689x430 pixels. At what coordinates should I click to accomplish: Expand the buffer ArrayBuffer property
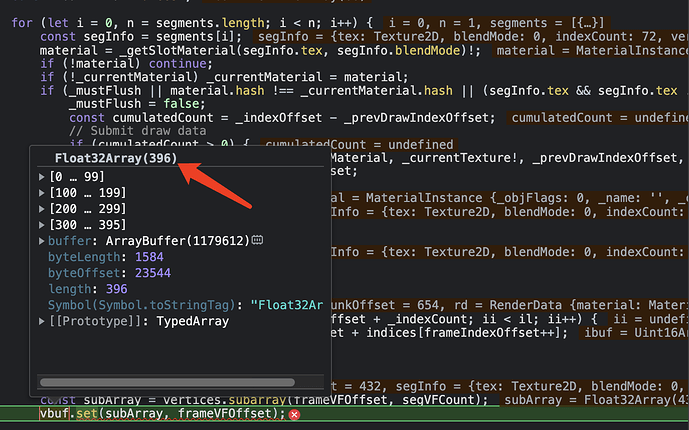point(42,241)
